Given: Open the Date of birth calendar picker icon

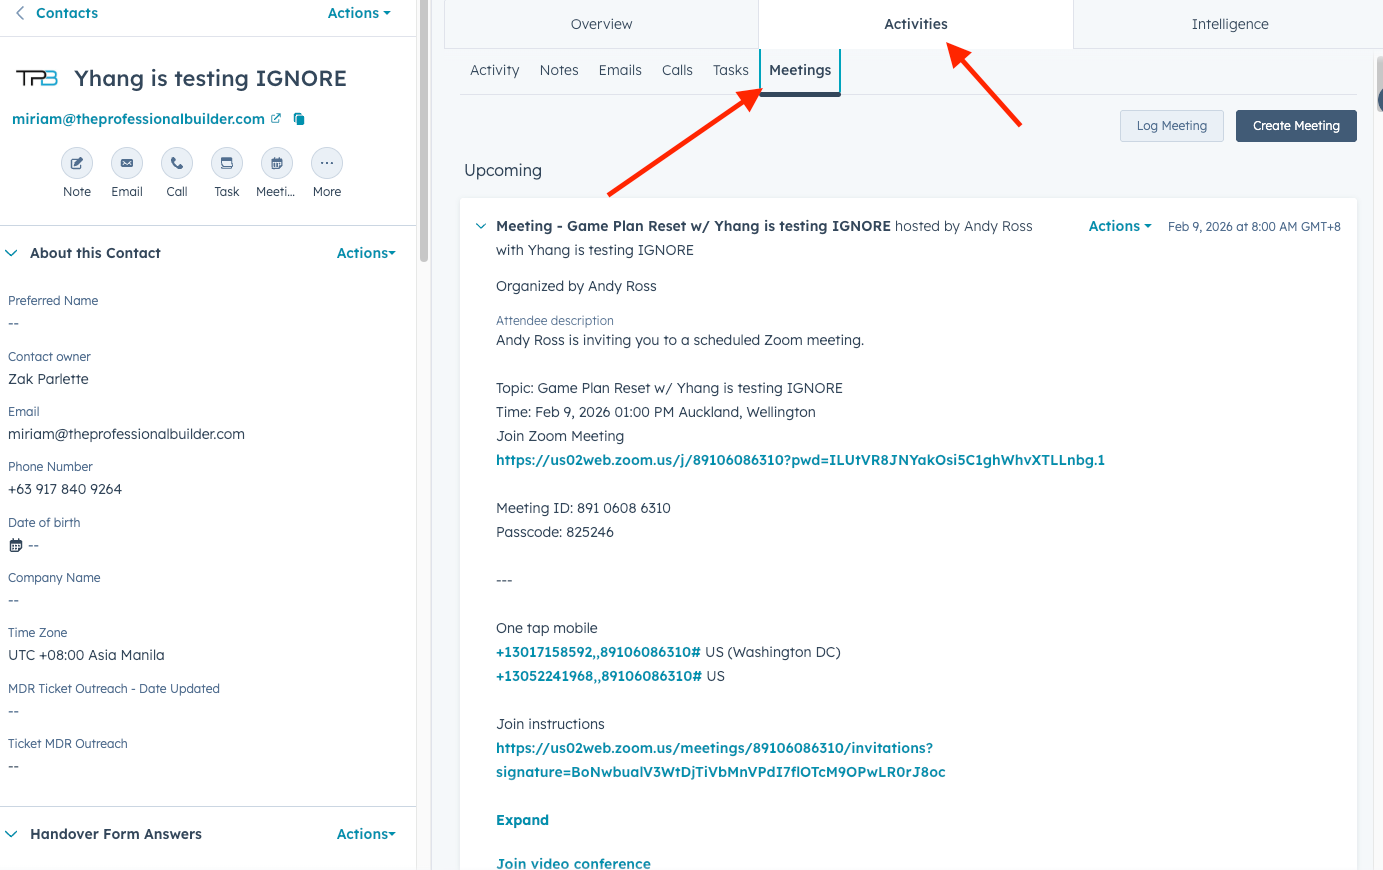Looking at the screenshot, I should [x=15, y=546].
